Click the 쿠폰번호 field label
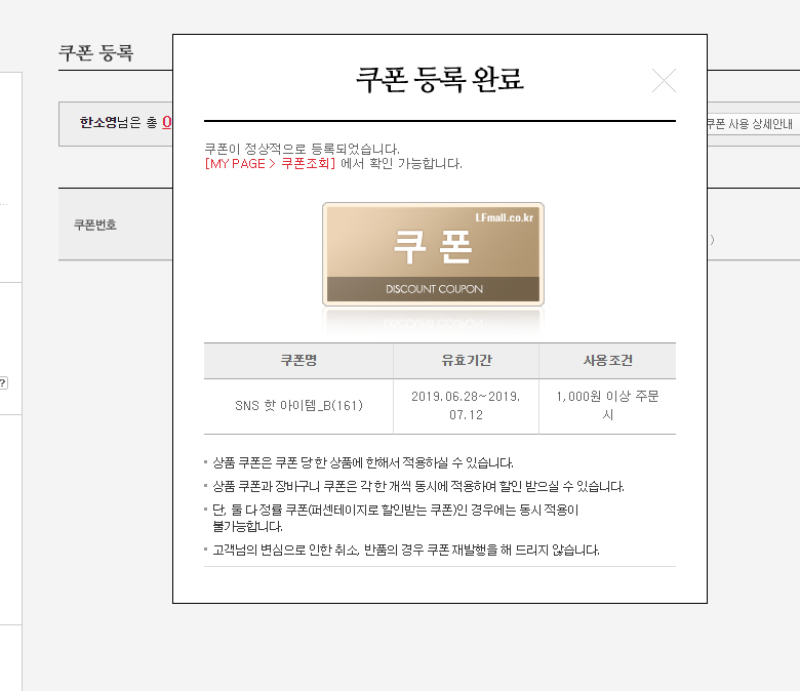The image size is (800, 691). 95,225
